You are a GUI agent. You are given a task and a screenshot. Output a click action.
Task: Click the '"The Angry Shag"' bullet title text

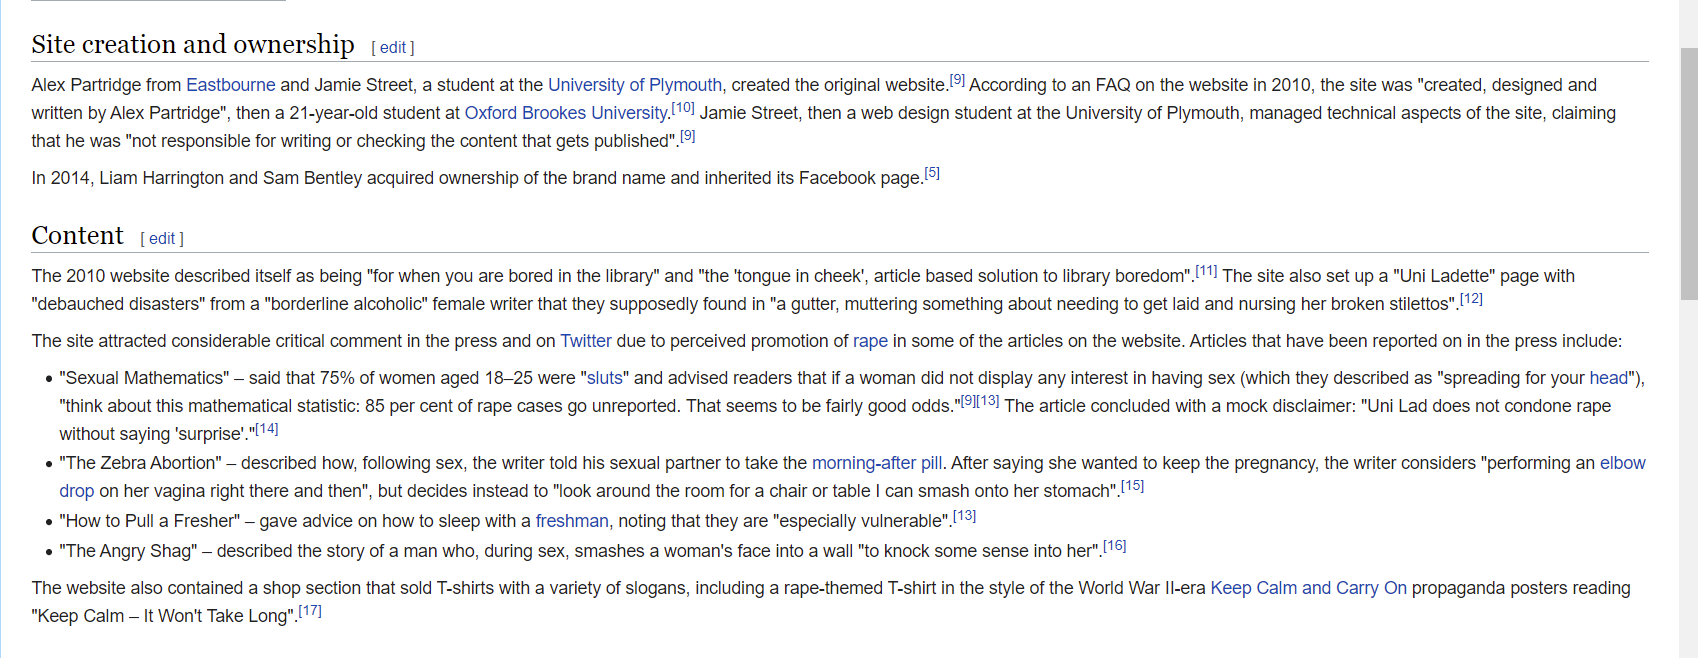(x=128, y=551)
